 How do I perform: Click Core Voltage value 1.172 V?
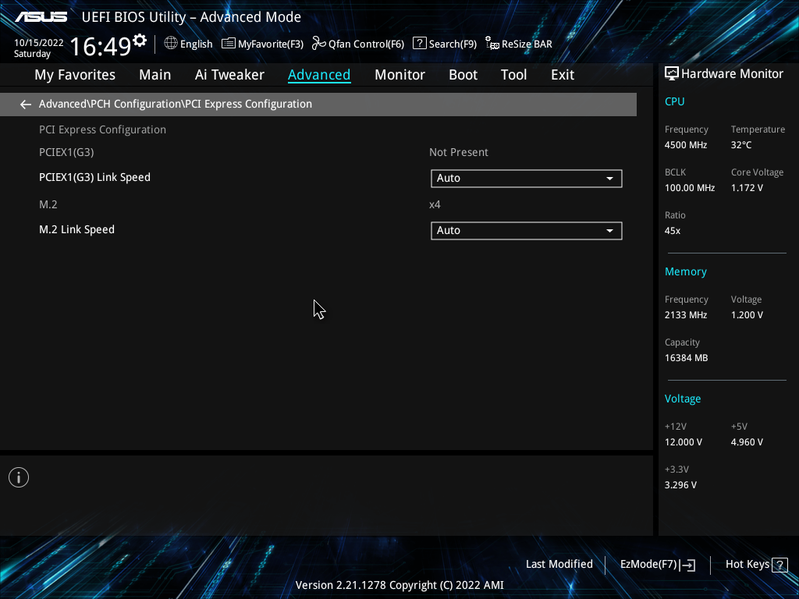tap(747, 188)
